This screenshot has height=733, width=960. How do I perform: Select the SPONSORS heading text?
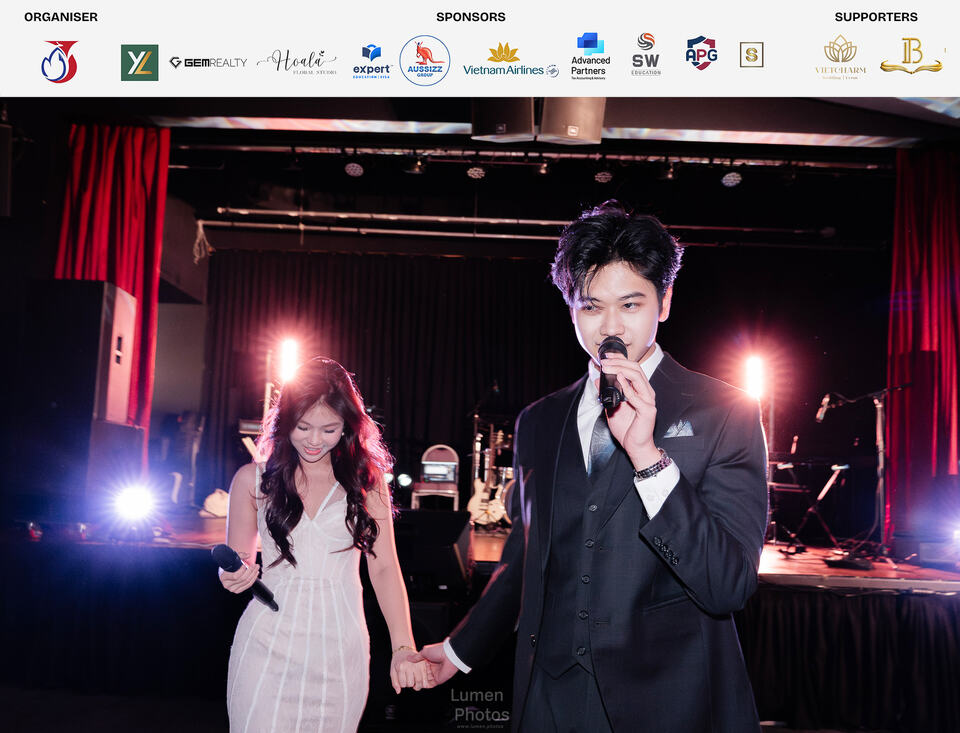(471, 17)
